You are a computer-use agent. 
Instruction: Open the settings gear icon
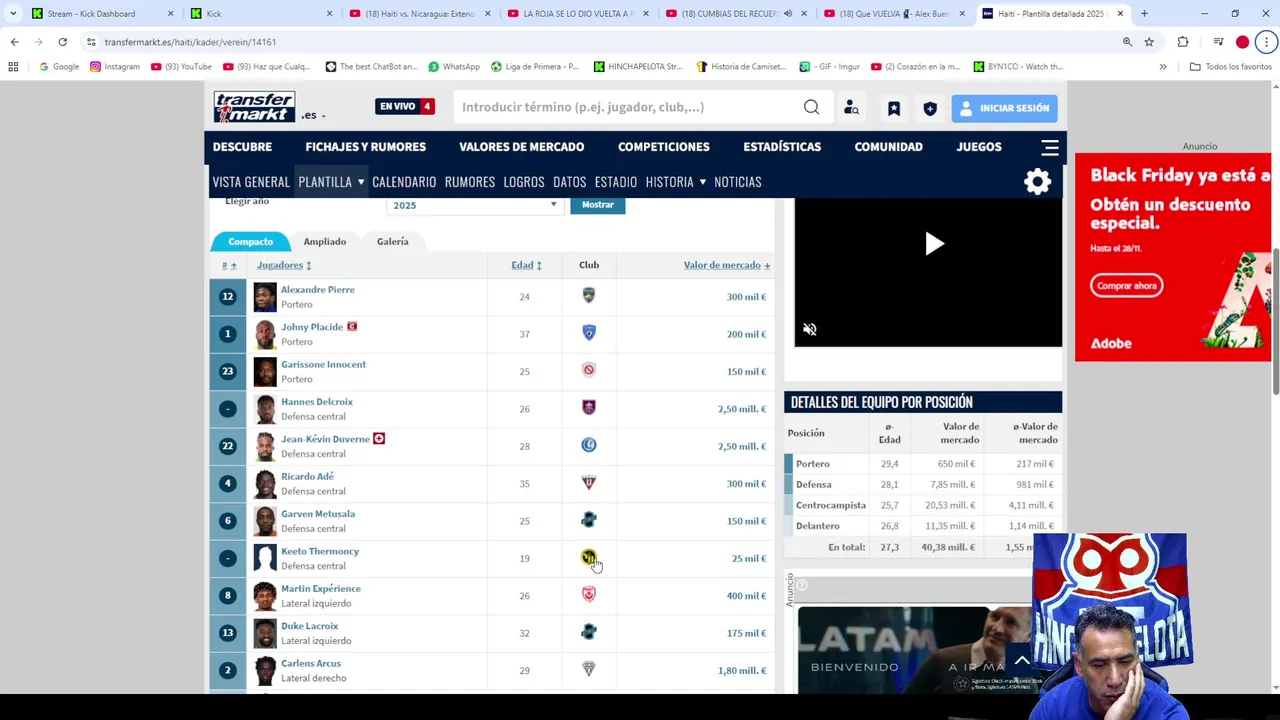pyautogui.click(x=1037, y=181)
